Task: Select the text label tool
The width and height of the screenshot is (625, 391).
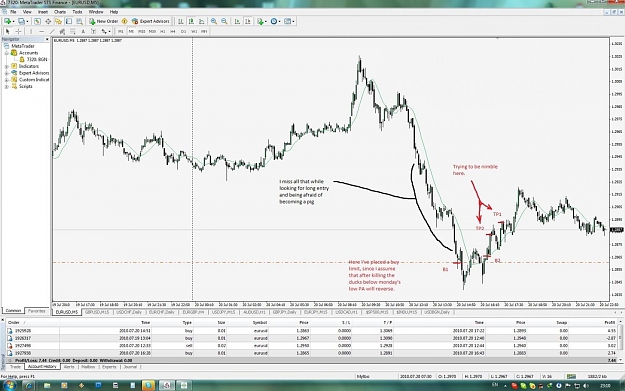Action: click(93, 31)
